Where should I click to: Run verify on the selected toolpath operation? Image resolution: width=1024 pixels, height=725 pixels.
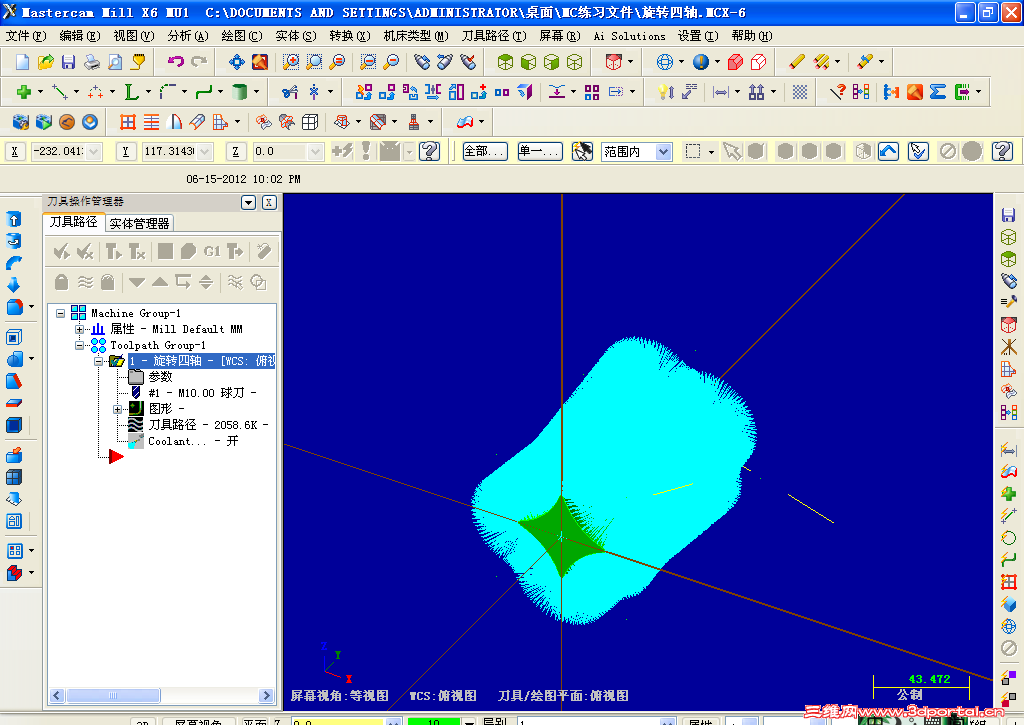pyautogui.click(x=189, y=252)
